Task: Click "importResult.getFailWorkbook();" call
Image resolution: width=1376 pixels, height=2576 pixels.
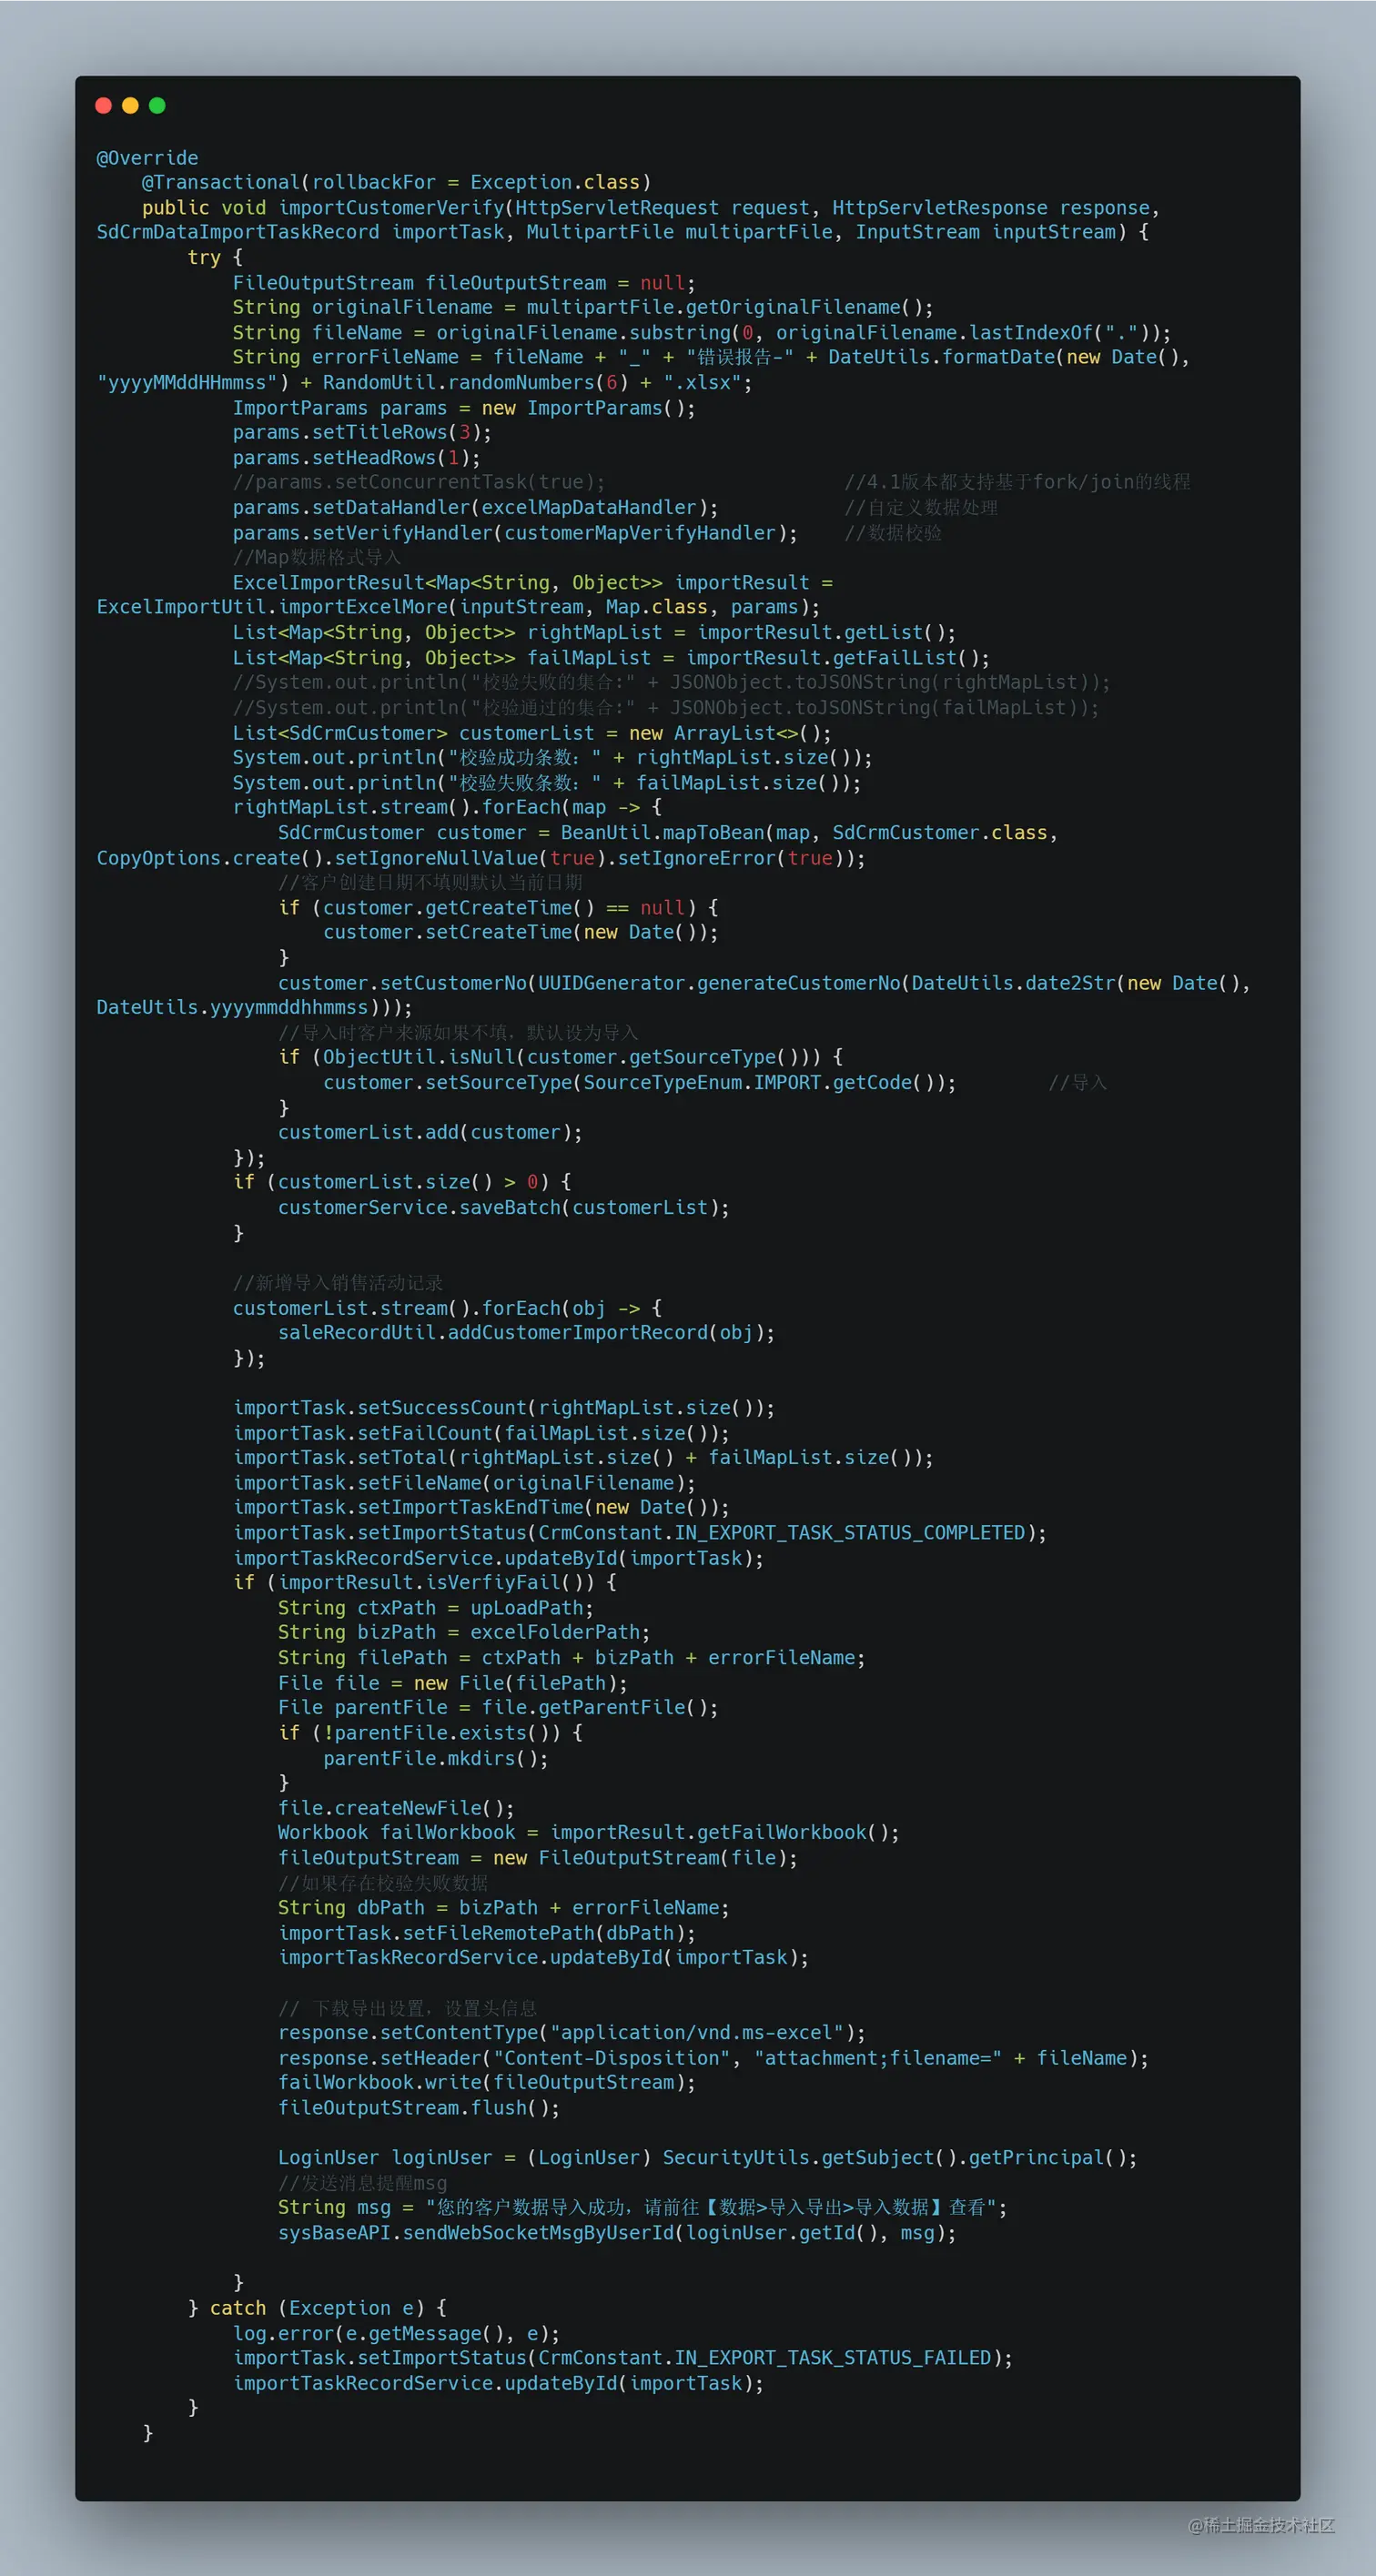Action: point(725,1833)
